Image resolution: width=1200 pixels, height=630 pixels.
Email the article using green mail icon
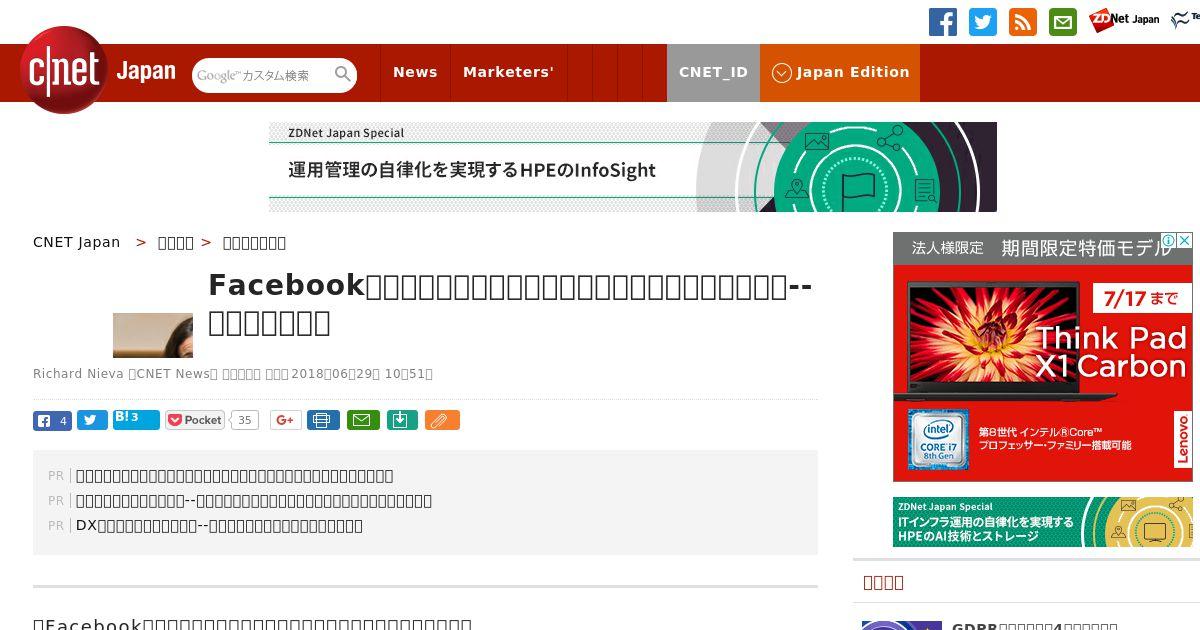363,420
